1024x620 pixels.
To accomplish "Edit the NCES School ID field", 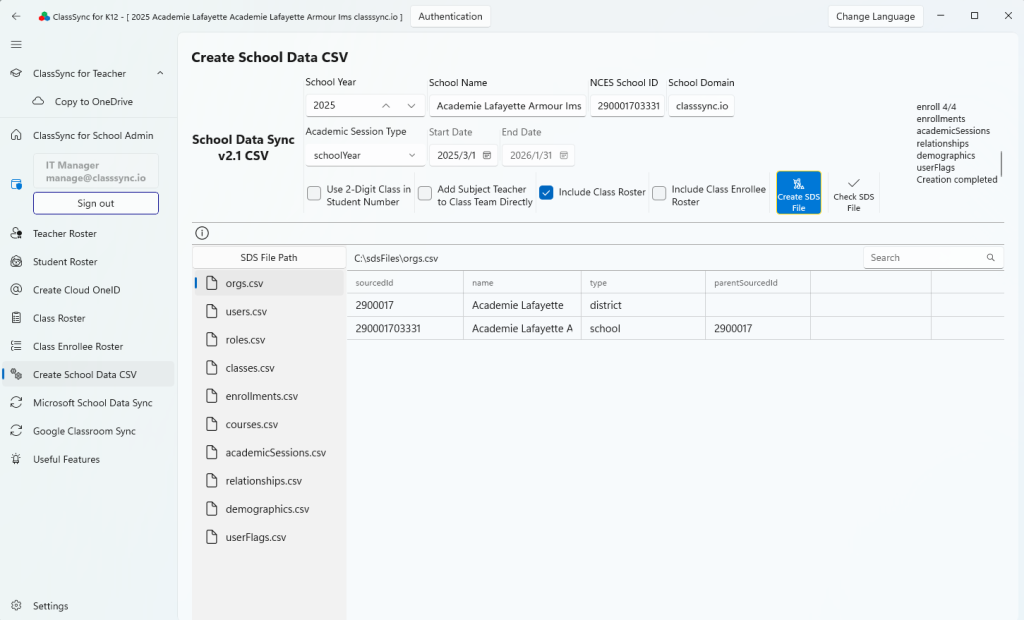I will 628,106.
